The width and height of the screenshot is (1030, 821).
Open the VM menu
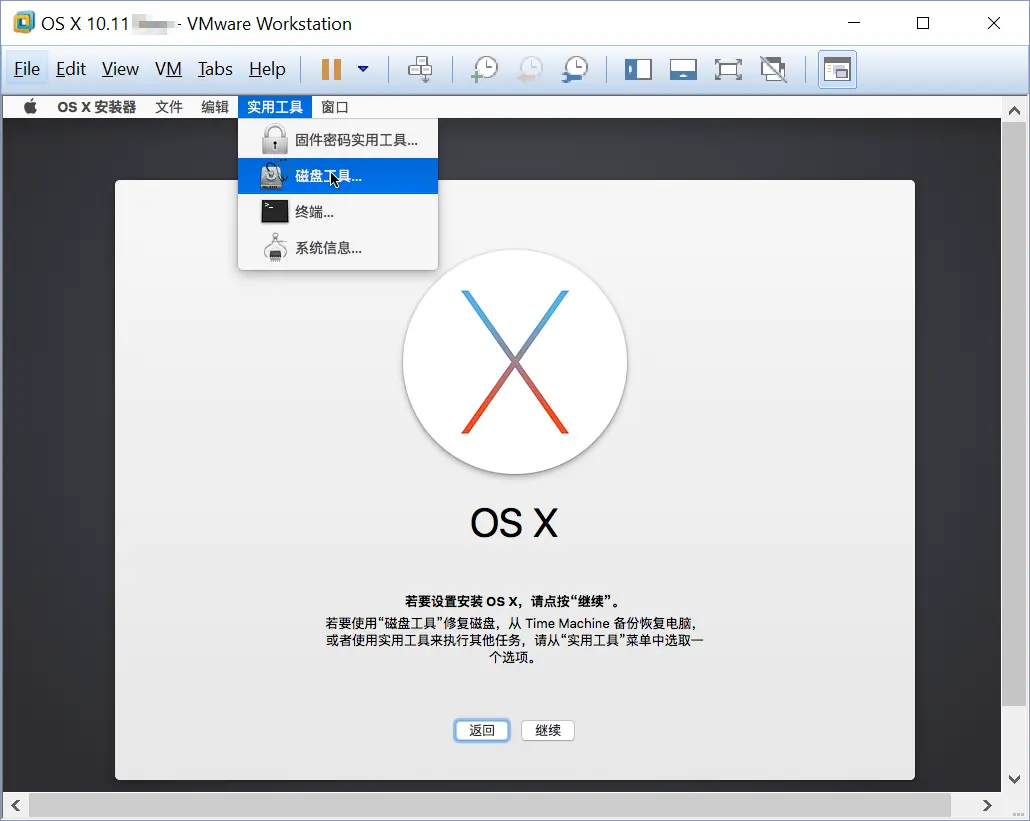click(167, 69)
